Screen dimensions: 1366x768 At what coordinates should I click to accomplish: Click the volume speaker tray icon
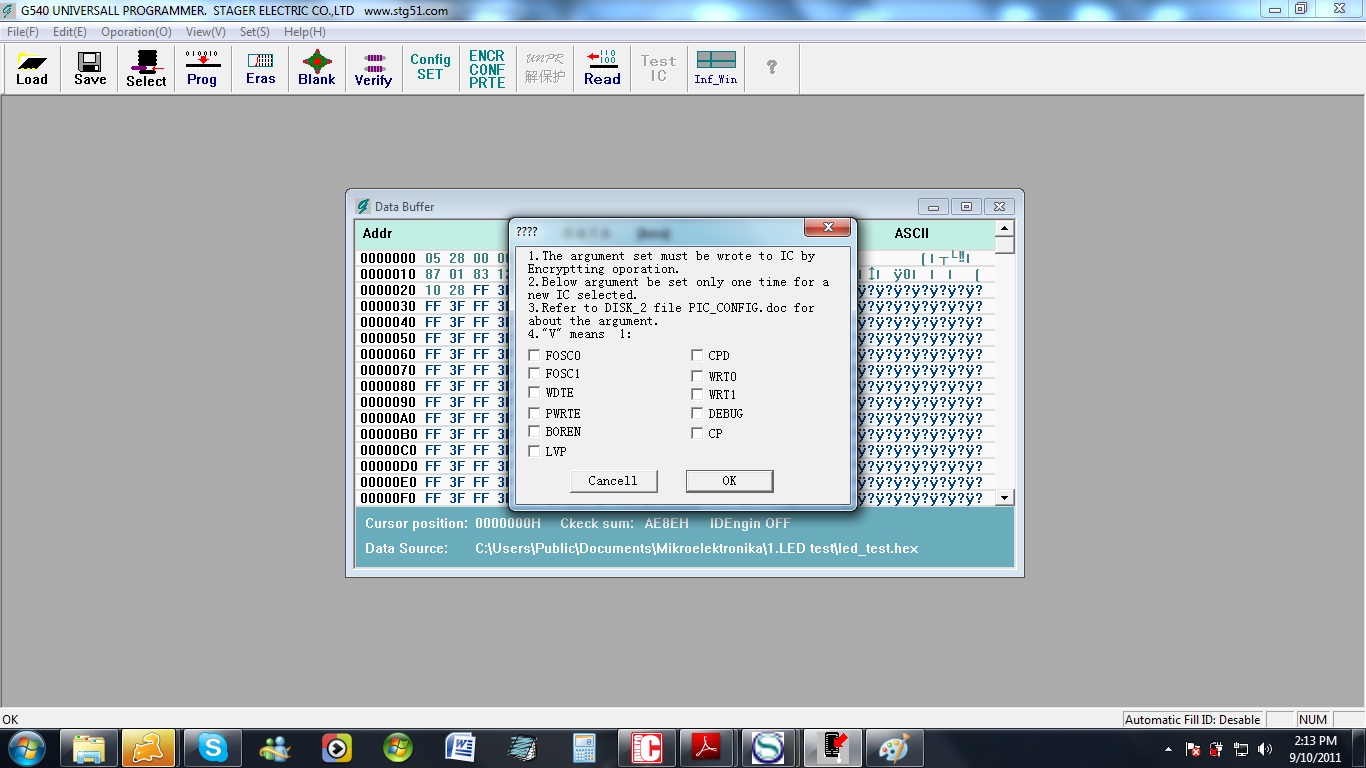click(1265, 749)
